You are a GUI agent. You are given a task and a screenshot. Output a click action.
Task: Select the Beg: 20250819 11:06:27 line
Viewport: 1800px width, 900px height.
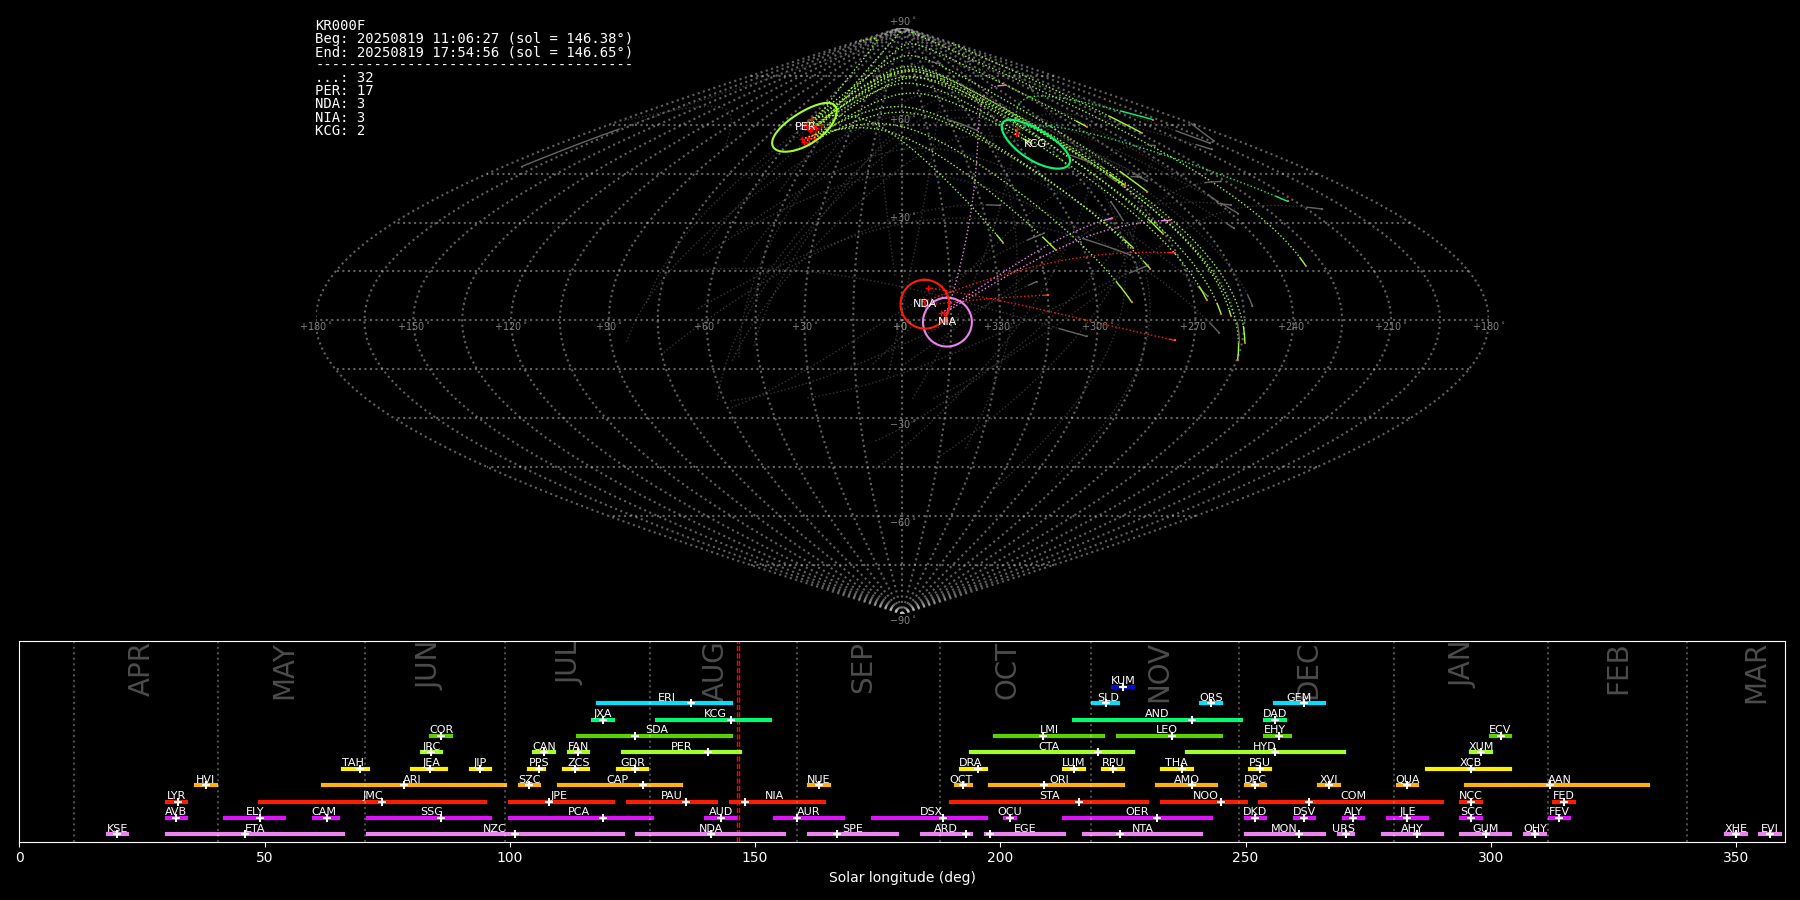pyautogui.click(x=474, y=39)
